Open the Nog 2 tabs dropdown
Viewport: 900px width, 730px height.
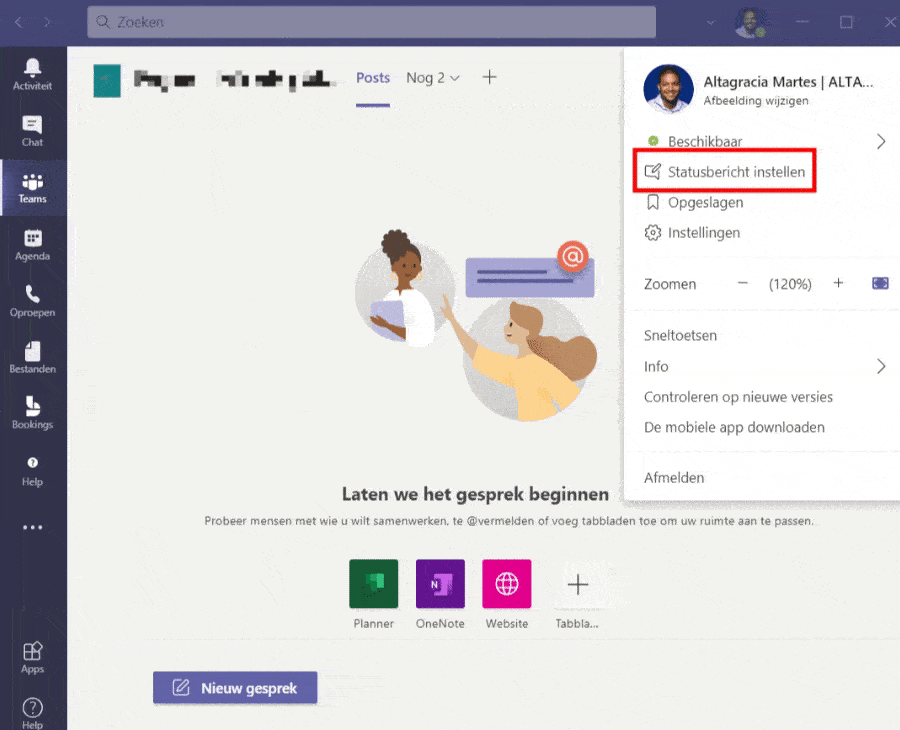coord(433,78)
